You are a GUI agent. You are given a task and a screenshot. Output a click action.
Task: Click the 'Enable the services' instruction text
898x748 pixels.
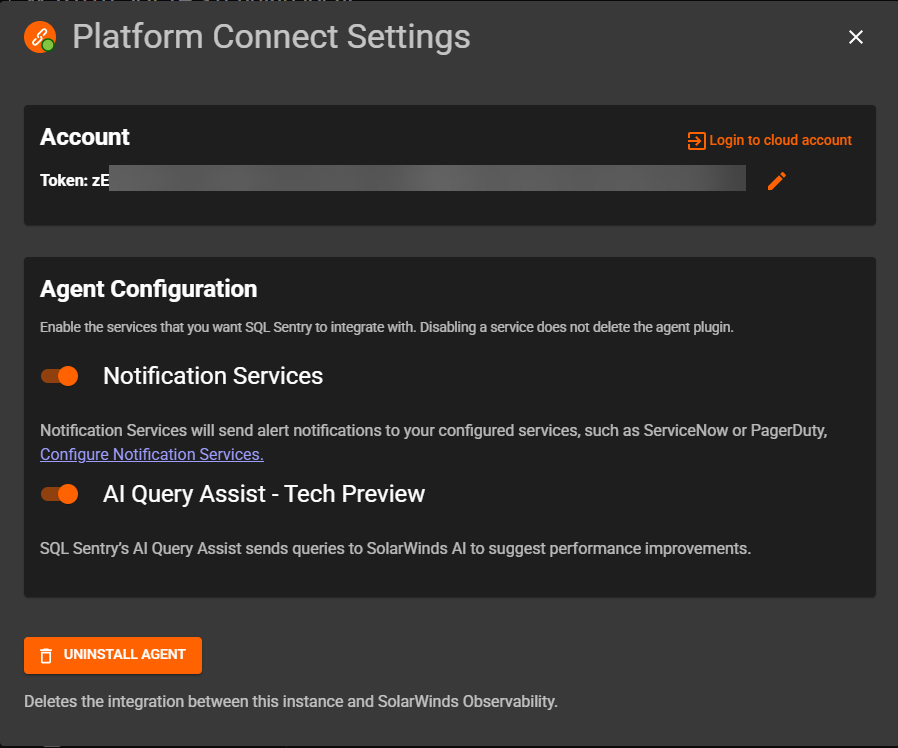[x=387, y=328]
